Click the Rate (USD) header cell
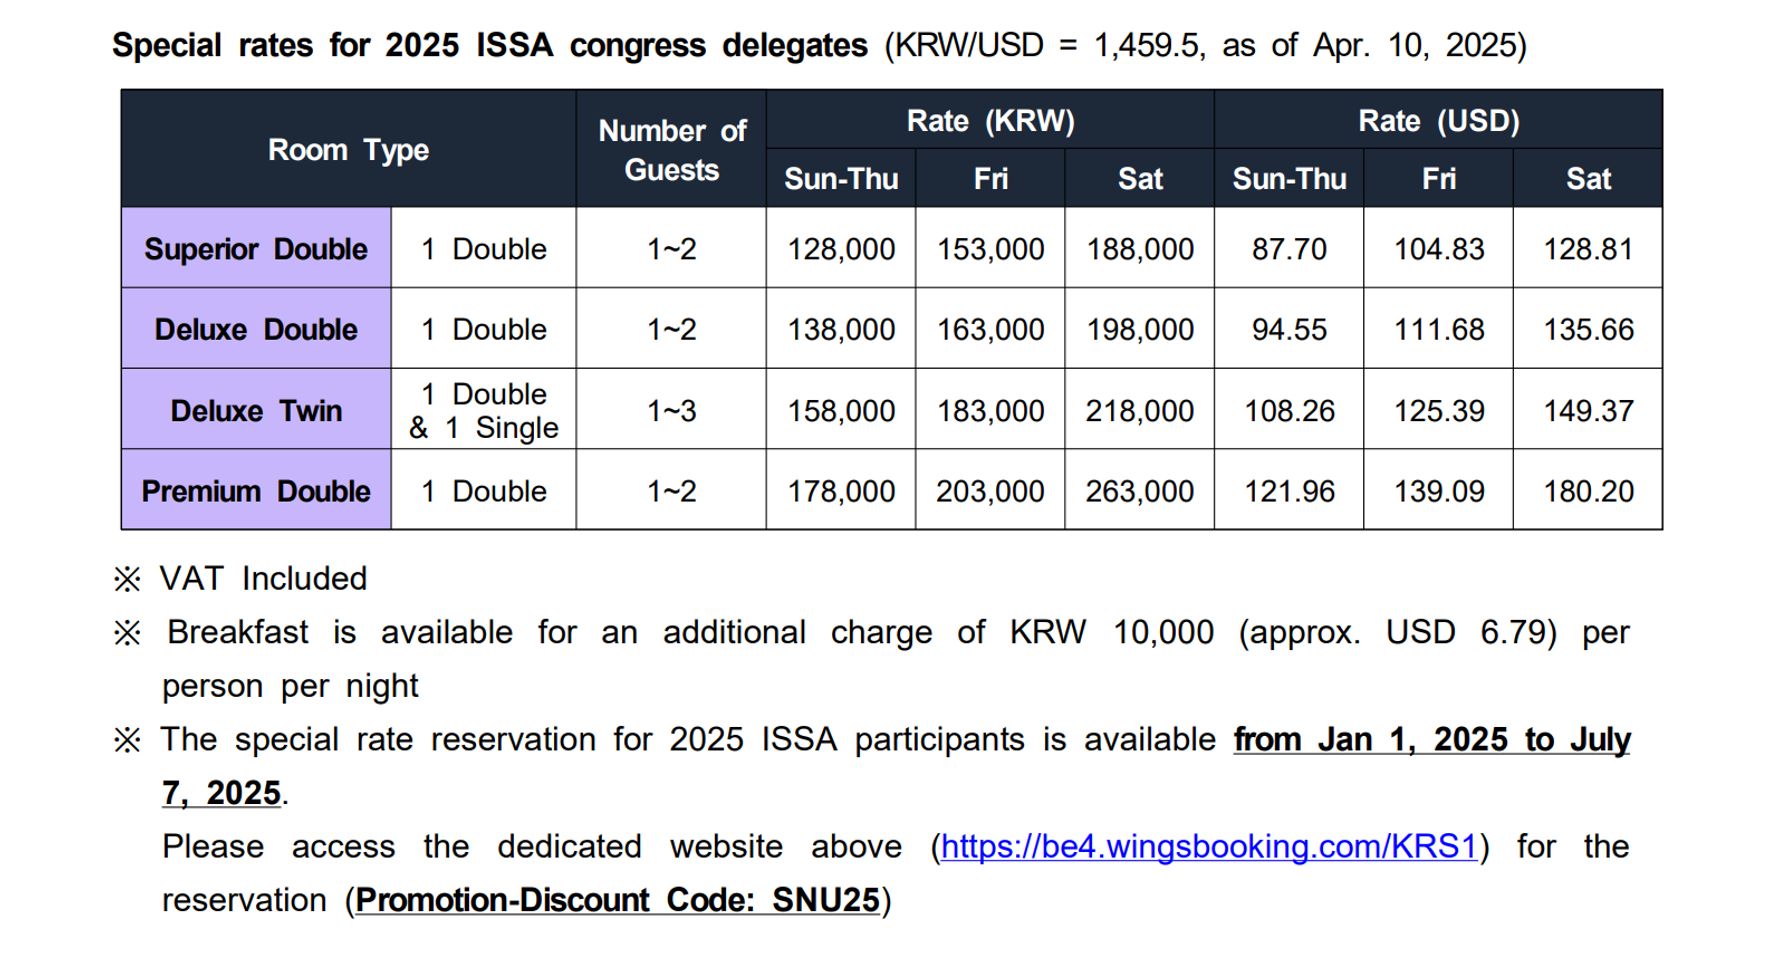Viewport: 1788px width, 978px height. (1438, 121)
